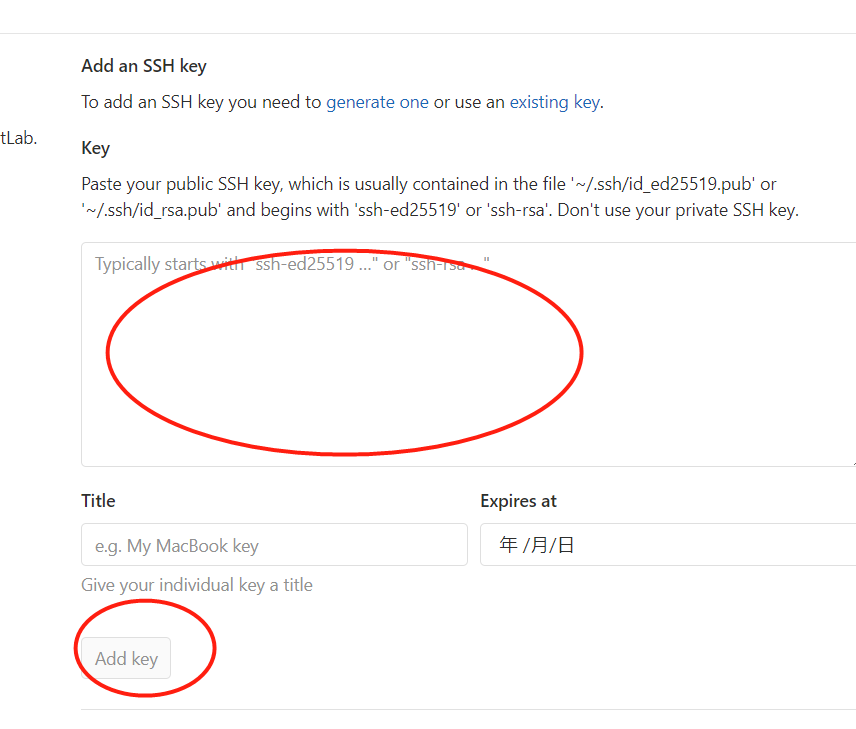Image resolution: width=856 pixels, height=729 pixels.
Task: Select the 'Expires at' field label
Action: point(518,501)
